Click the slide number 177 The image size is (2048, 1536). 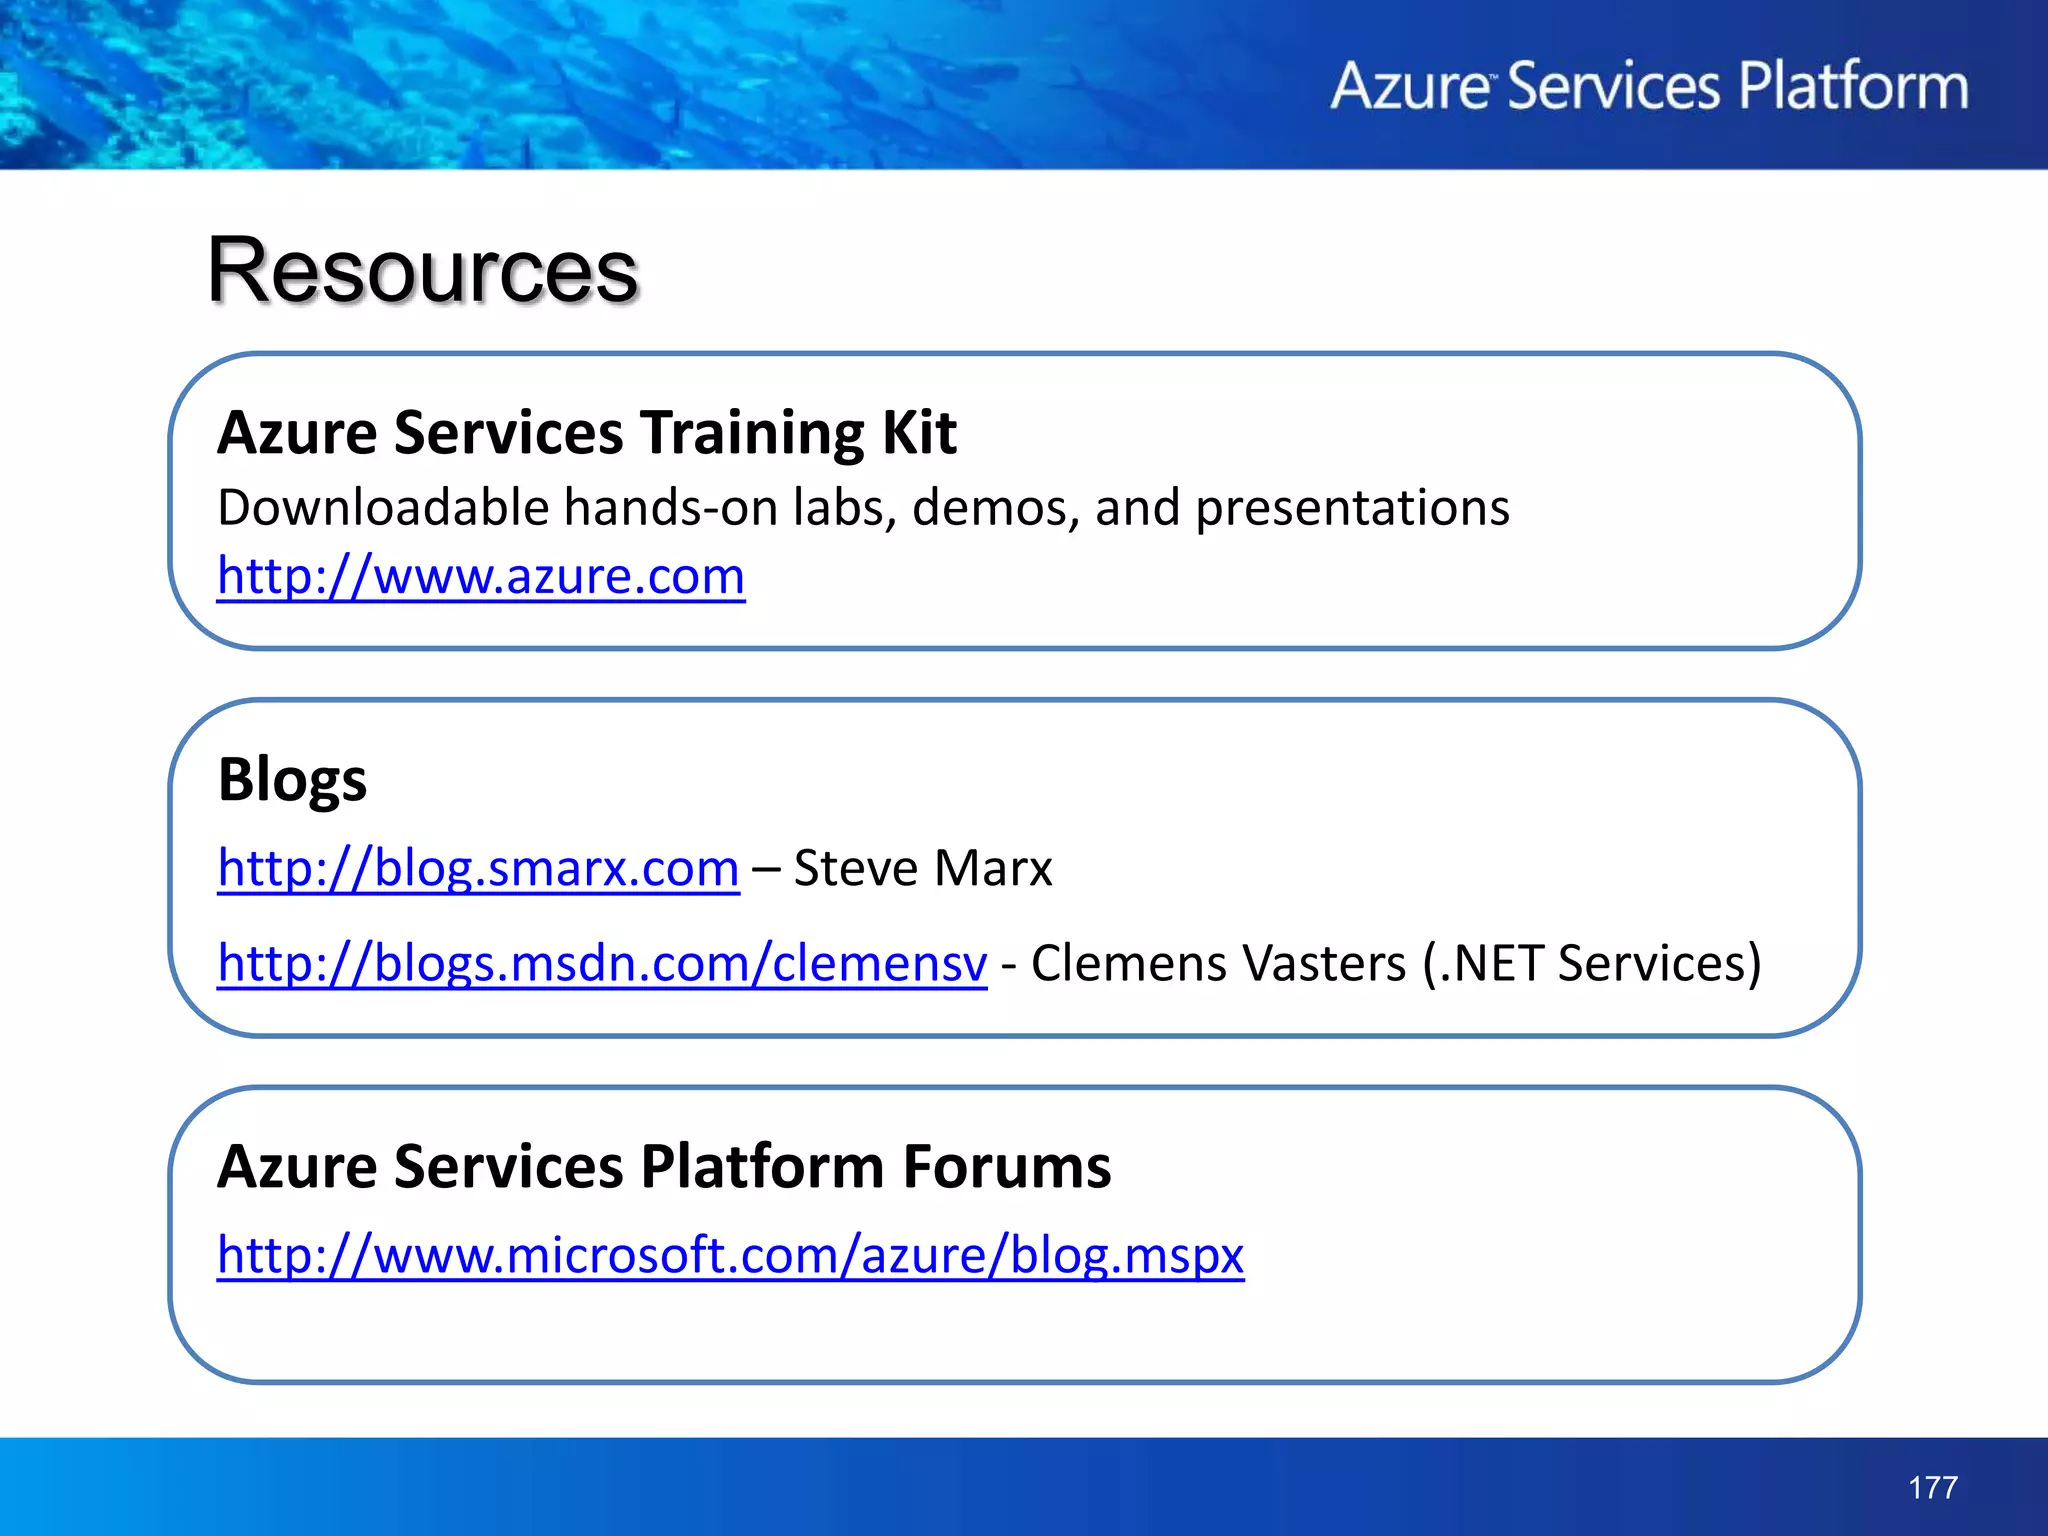1932,1487
